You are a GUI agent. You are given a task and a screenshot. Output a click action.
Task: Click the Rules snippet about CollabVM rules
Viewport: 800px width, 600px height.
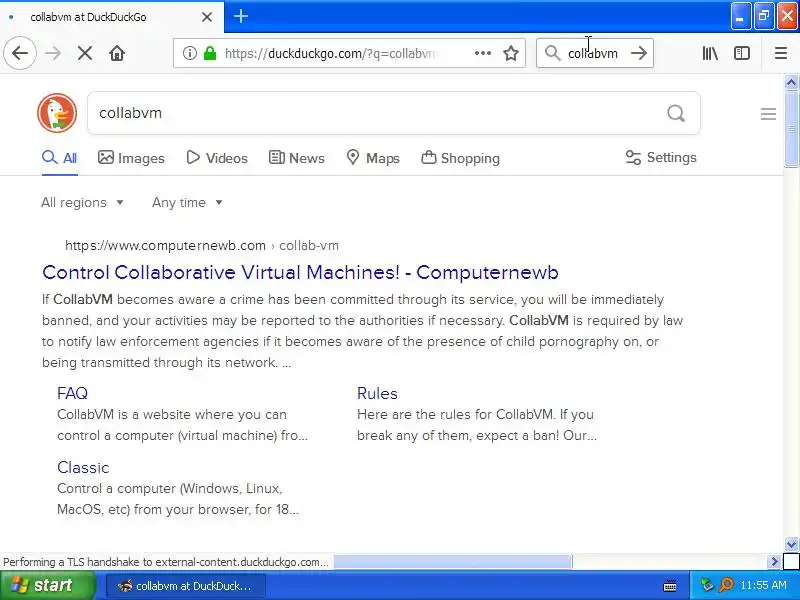coord(477,425)
